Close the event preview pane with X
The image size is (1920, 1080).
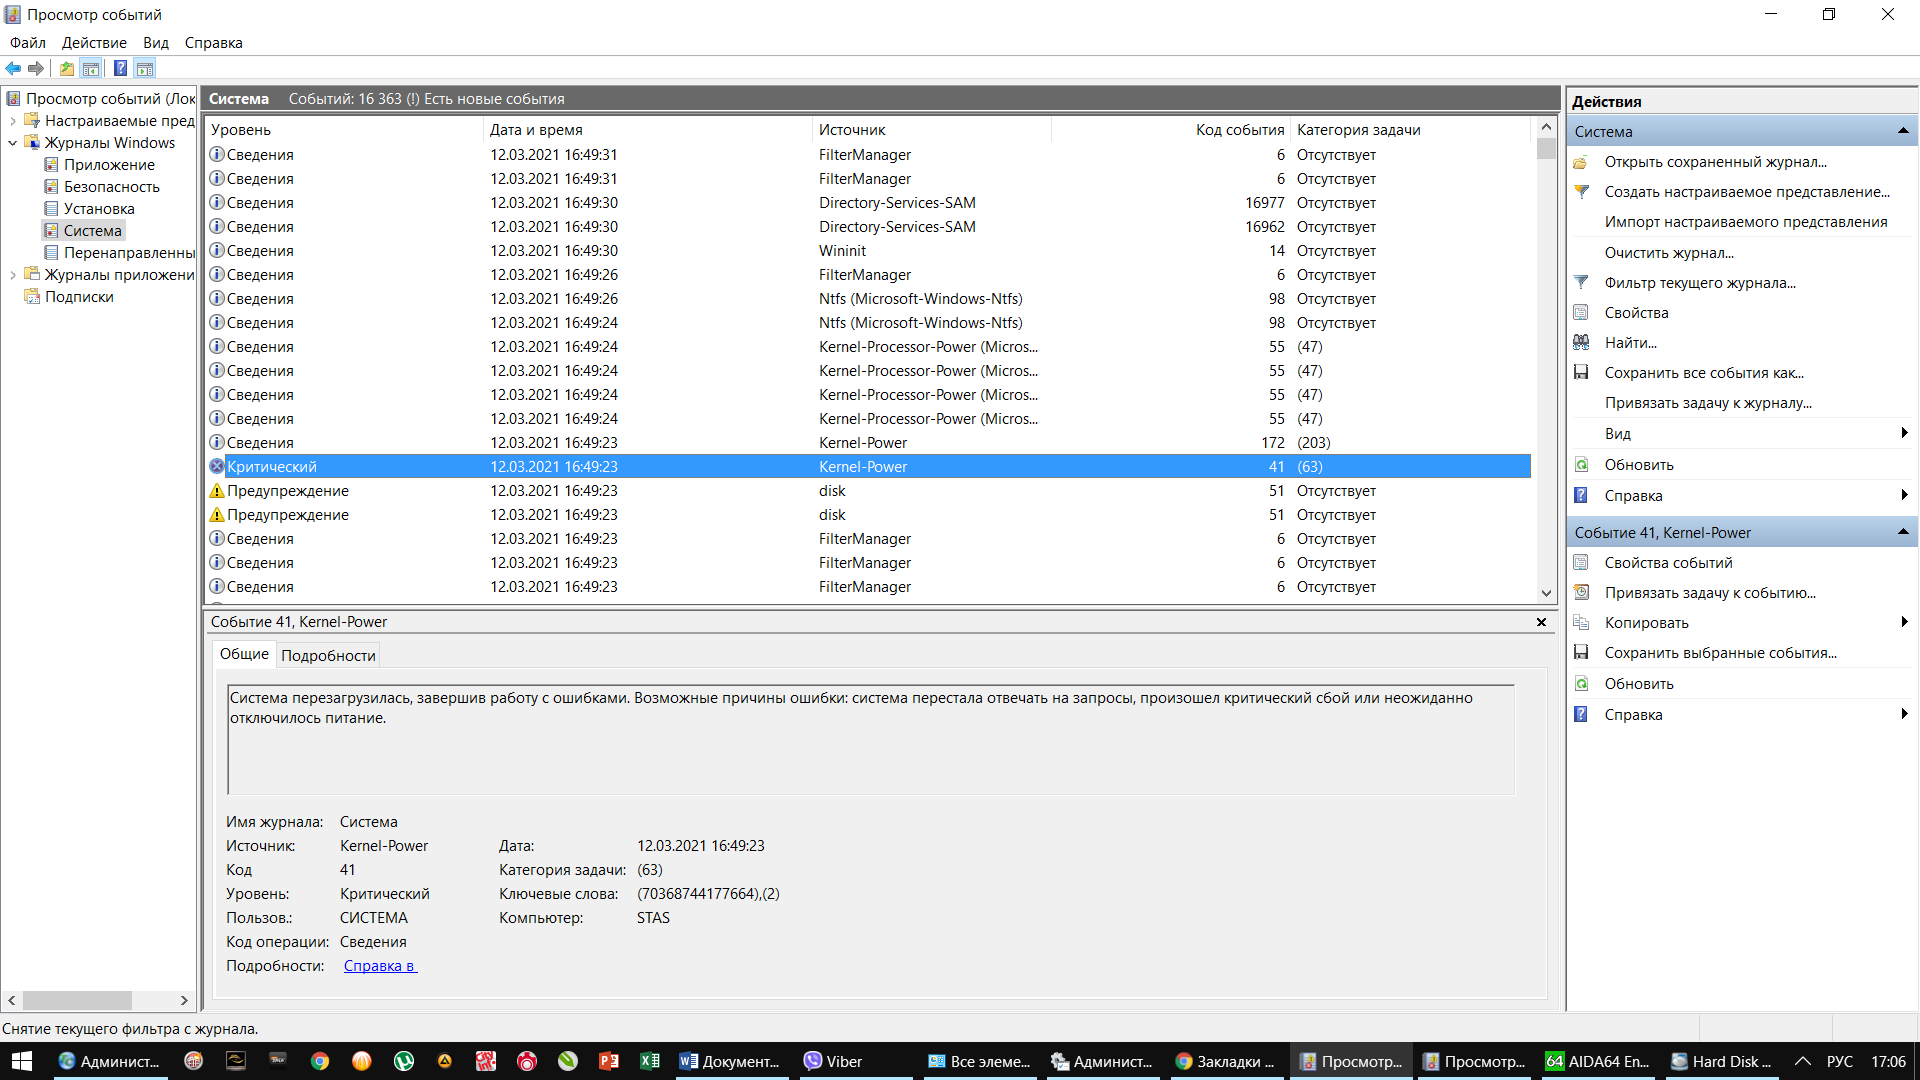click(1541, 622)
